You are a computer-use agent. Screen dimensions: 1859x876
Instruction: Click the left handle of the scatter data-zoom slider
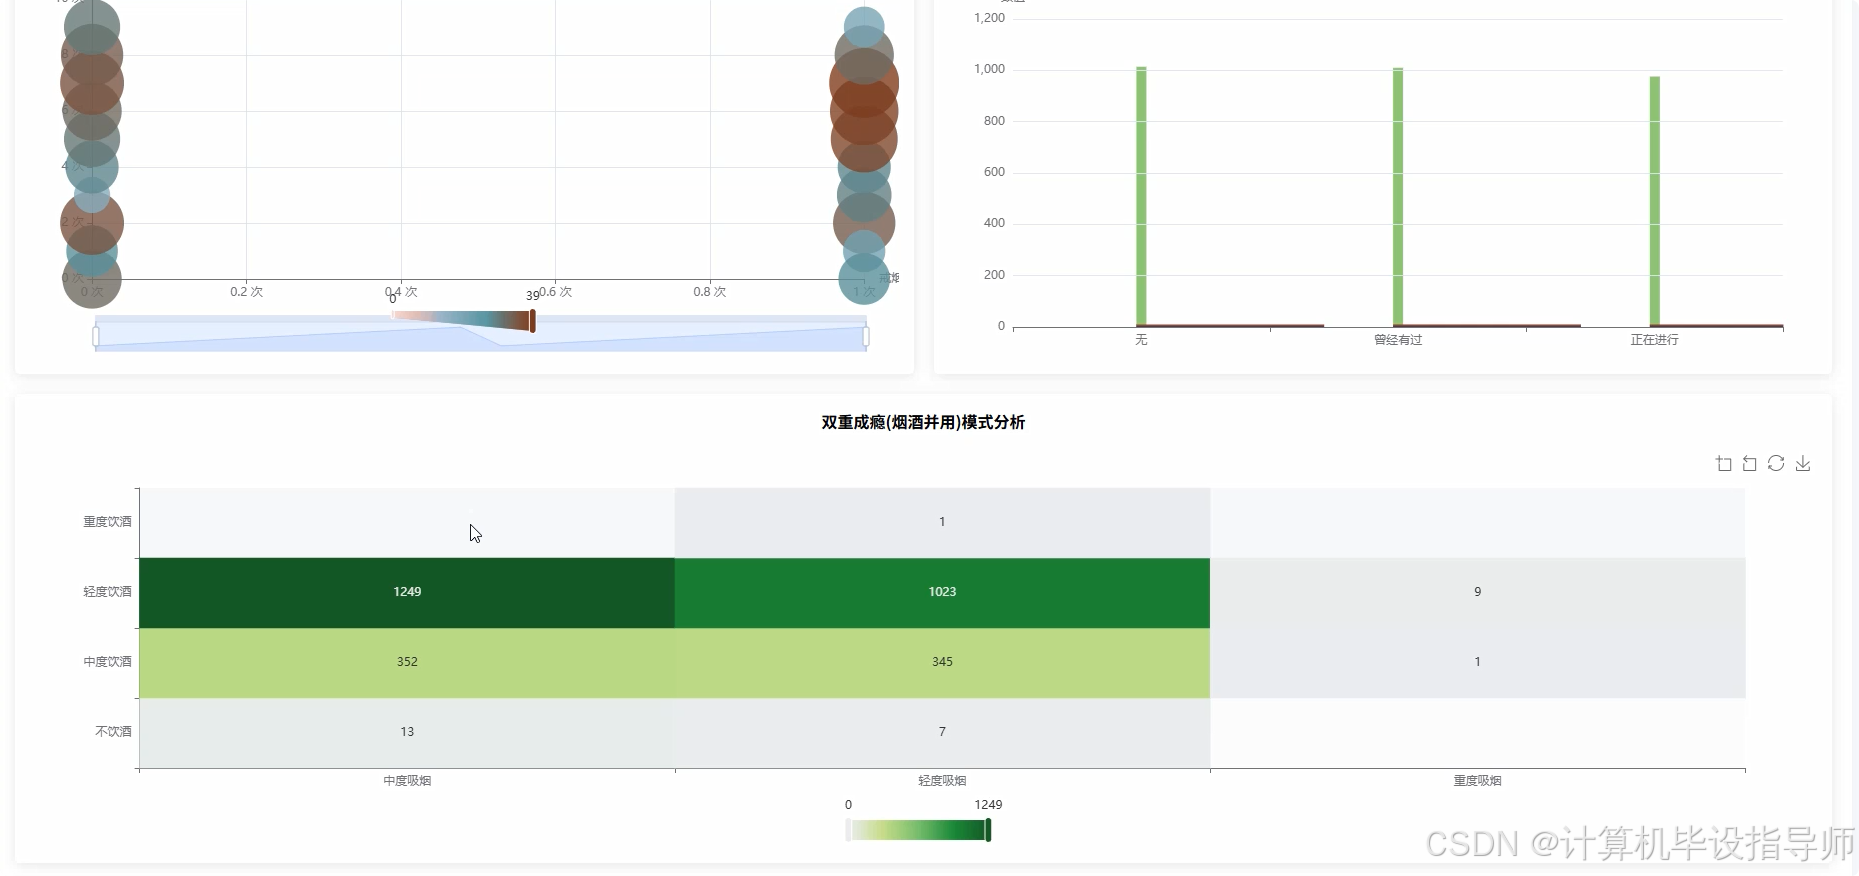(96, 336)
